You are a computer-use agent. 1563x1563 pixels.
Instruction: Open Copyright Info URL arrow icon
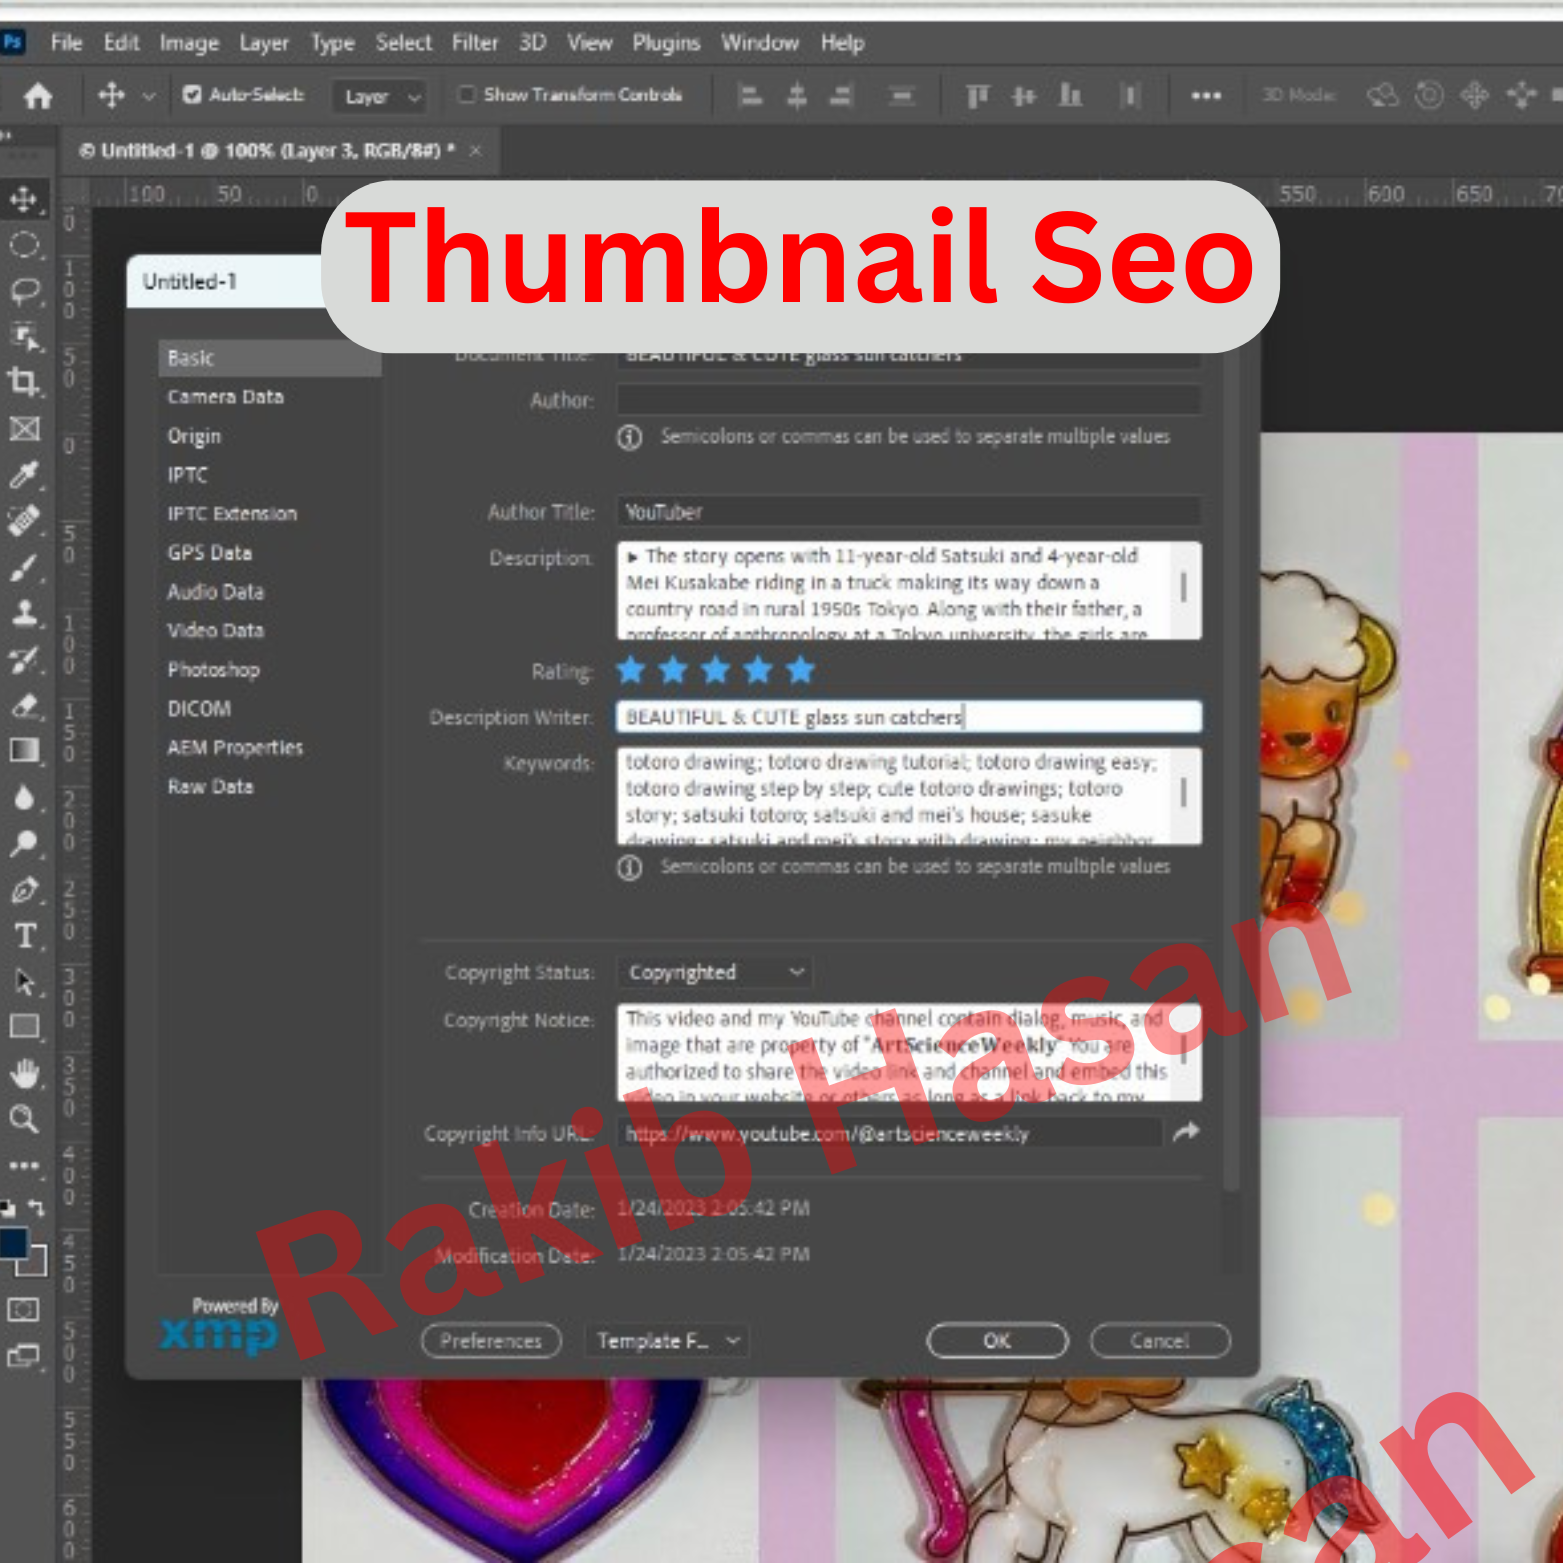[1186, 1133]
